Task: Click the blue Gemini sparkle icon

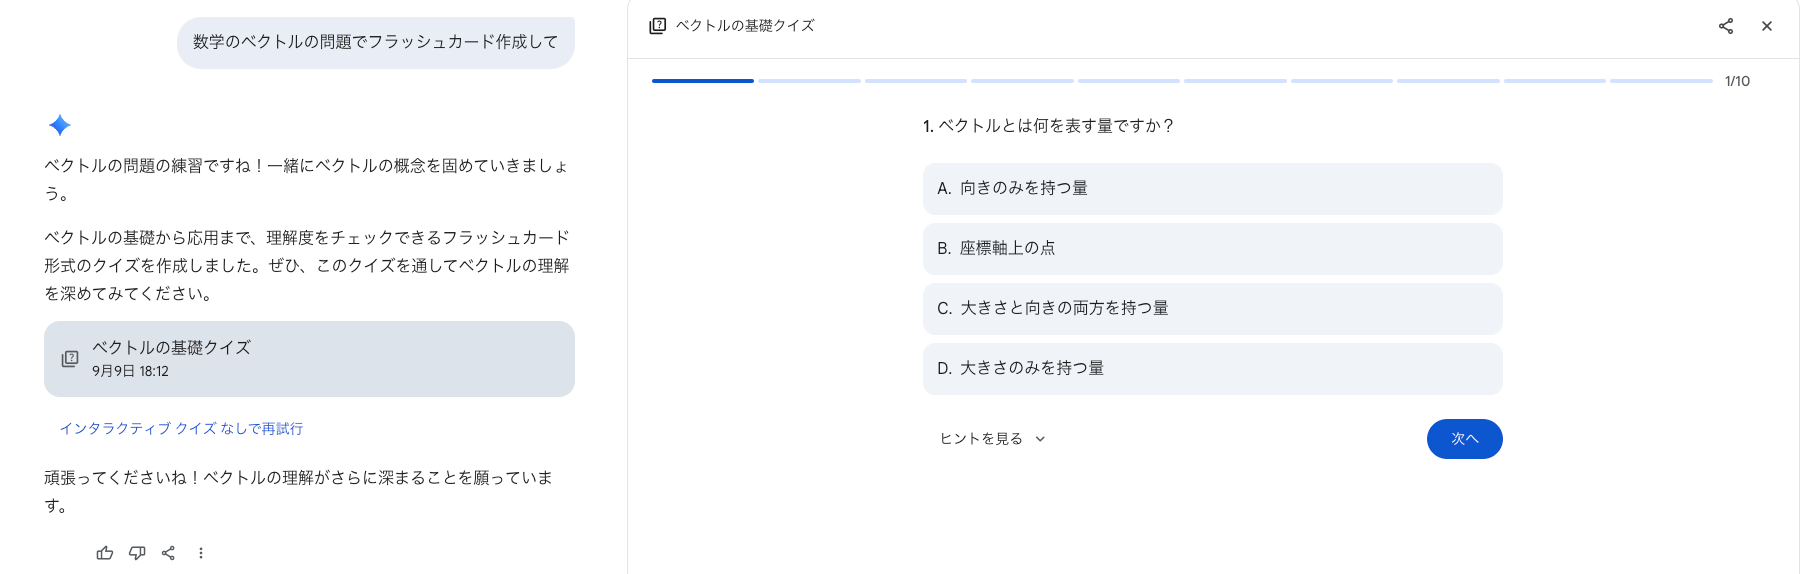Action: pyautogui.click(x=60, y=125)
